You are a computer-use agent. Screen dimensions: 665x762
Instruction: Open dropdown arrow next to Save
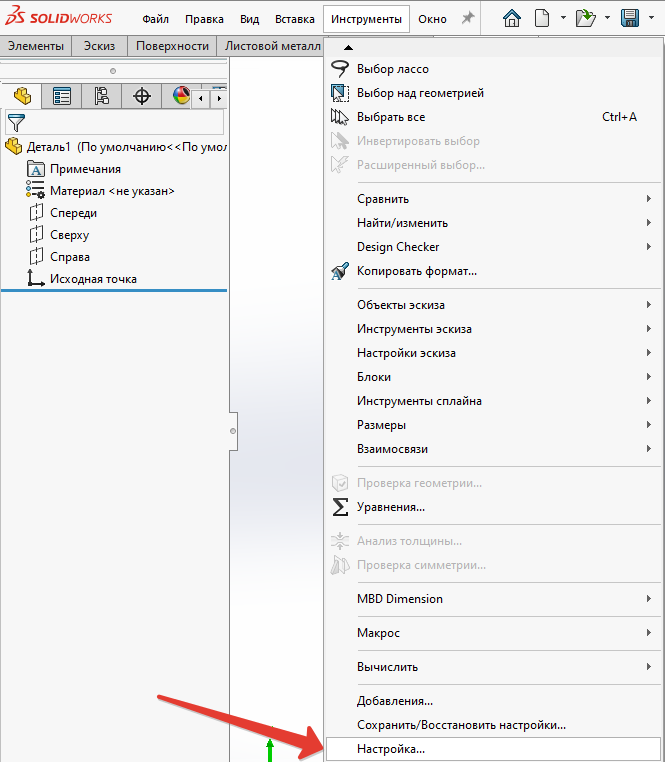pos(651,18)
